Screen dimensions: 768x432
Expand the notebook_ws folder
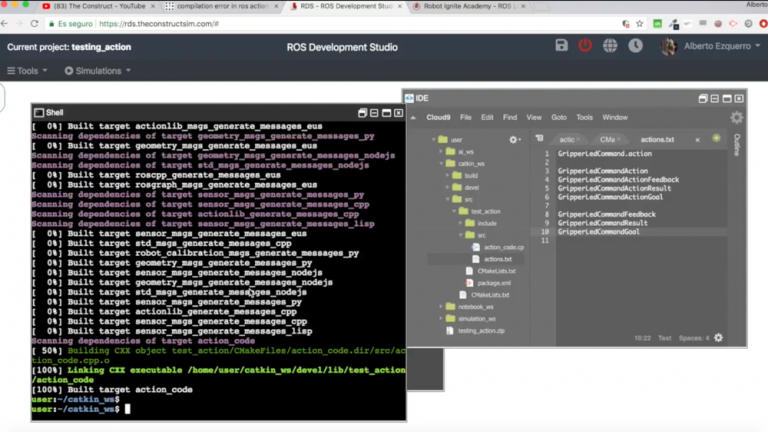441,307
